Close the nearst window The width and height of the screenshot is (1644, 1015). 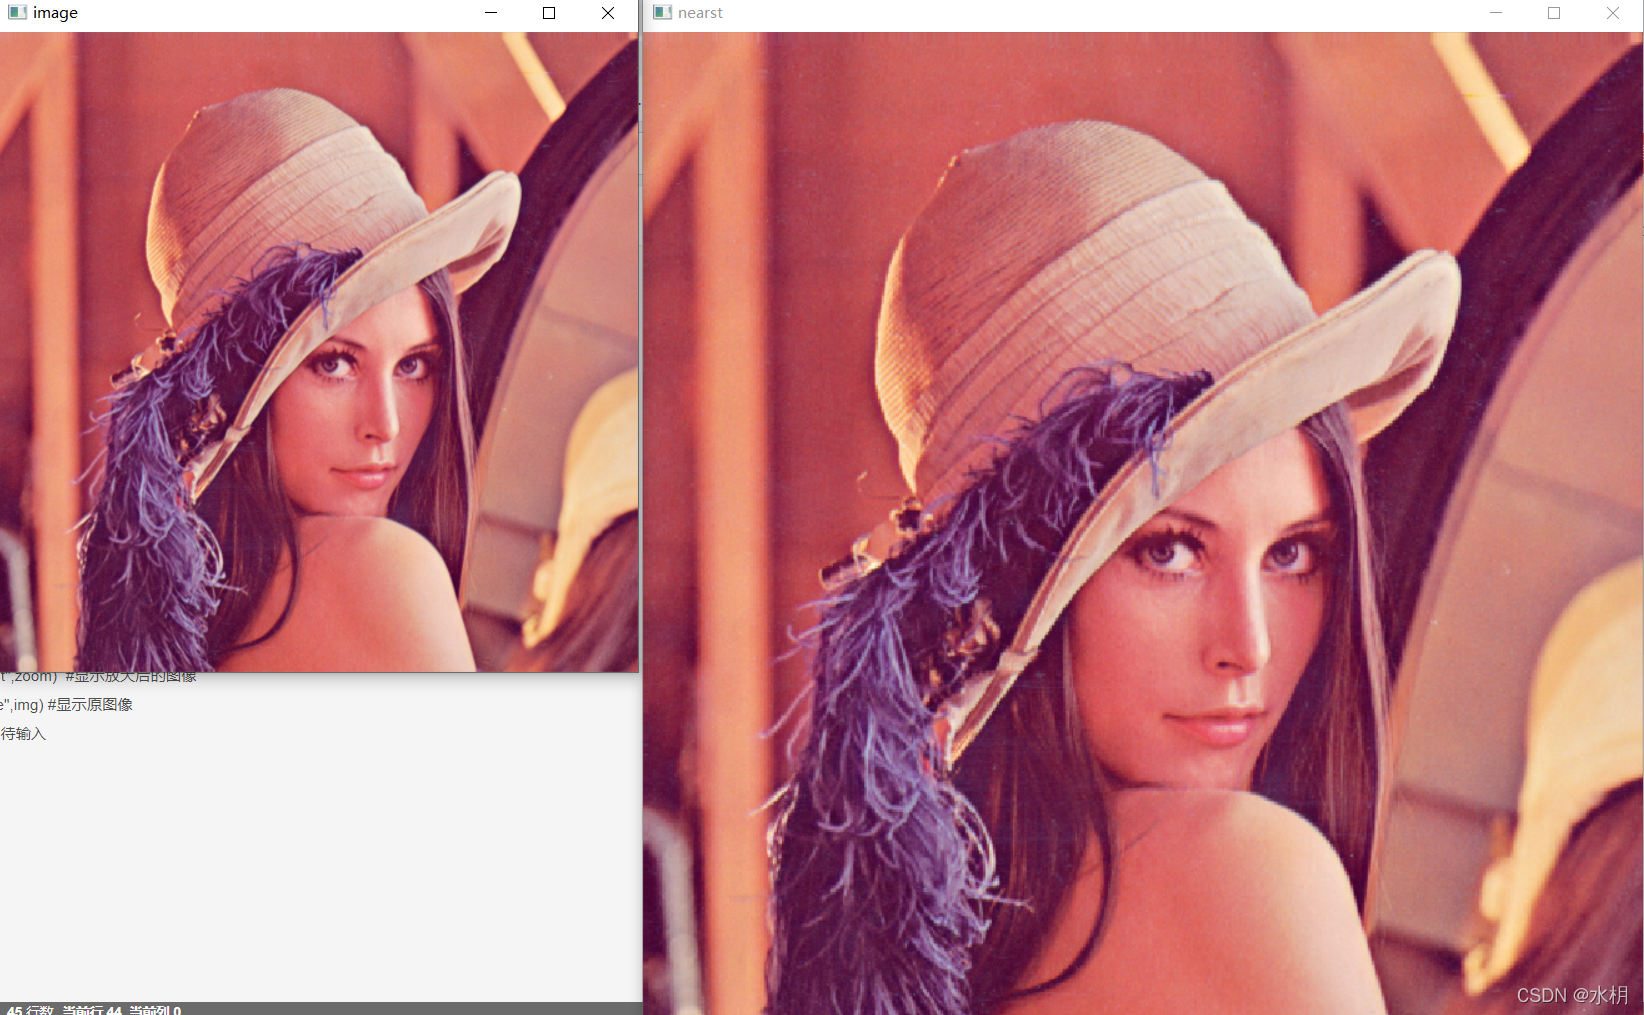pos(1613,13)
